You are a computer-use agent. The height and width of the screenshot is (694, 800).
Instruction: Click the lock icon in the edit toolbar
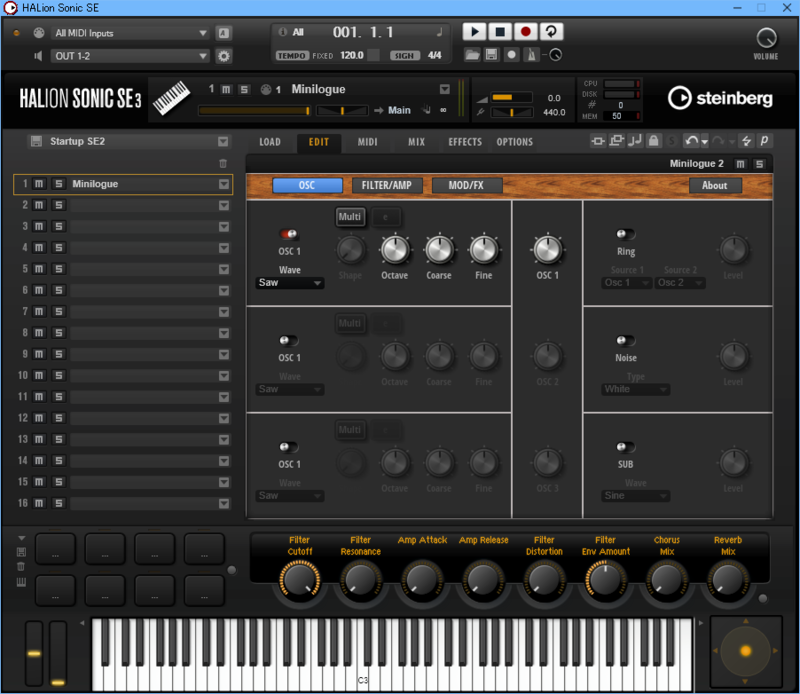pyautogui.click(x=653, y=141)
